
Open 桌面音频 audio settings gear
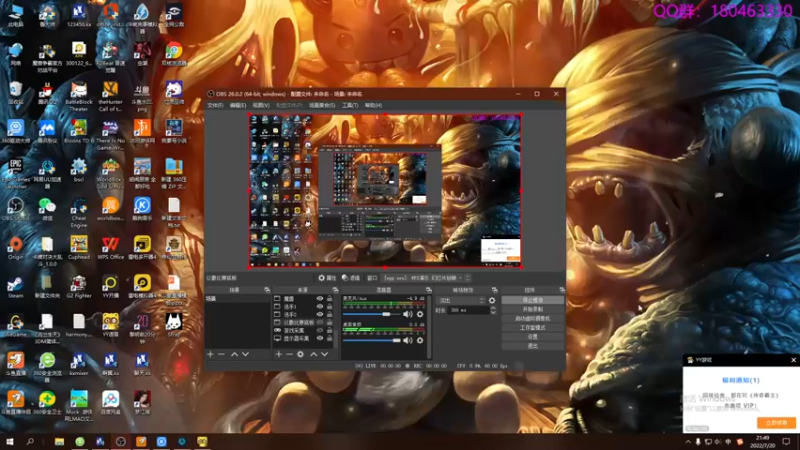click(x=420, y=340)
